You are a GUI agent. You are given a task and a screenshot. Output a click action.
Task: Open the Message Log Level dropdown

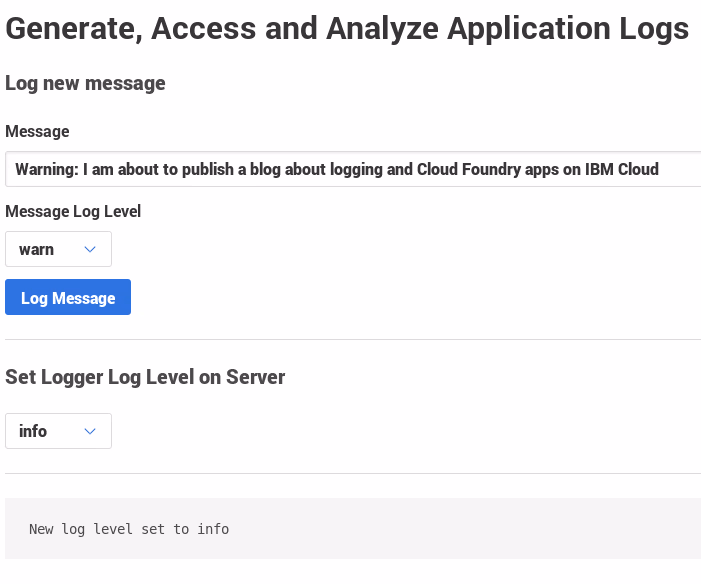pyautogui.click(x=58, y=249)
